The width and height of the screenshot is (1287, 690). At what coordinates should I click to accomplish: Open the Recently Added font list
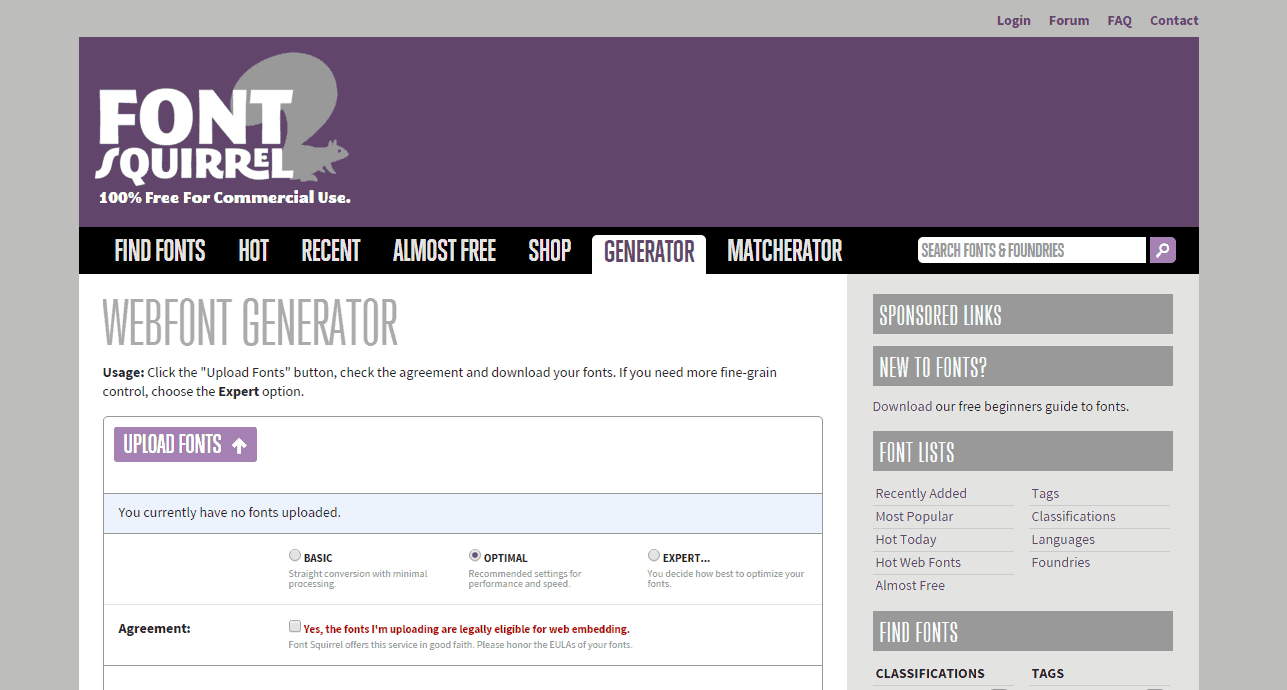pyautogui.click(x=921, y=494)
